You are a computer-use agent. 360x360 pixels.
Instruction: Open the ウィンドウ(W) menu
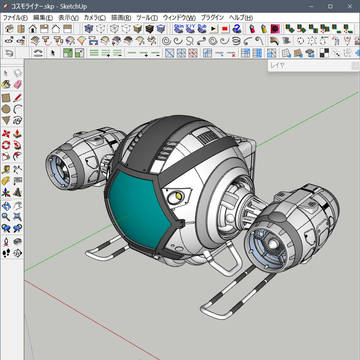(x=179, y=18)
